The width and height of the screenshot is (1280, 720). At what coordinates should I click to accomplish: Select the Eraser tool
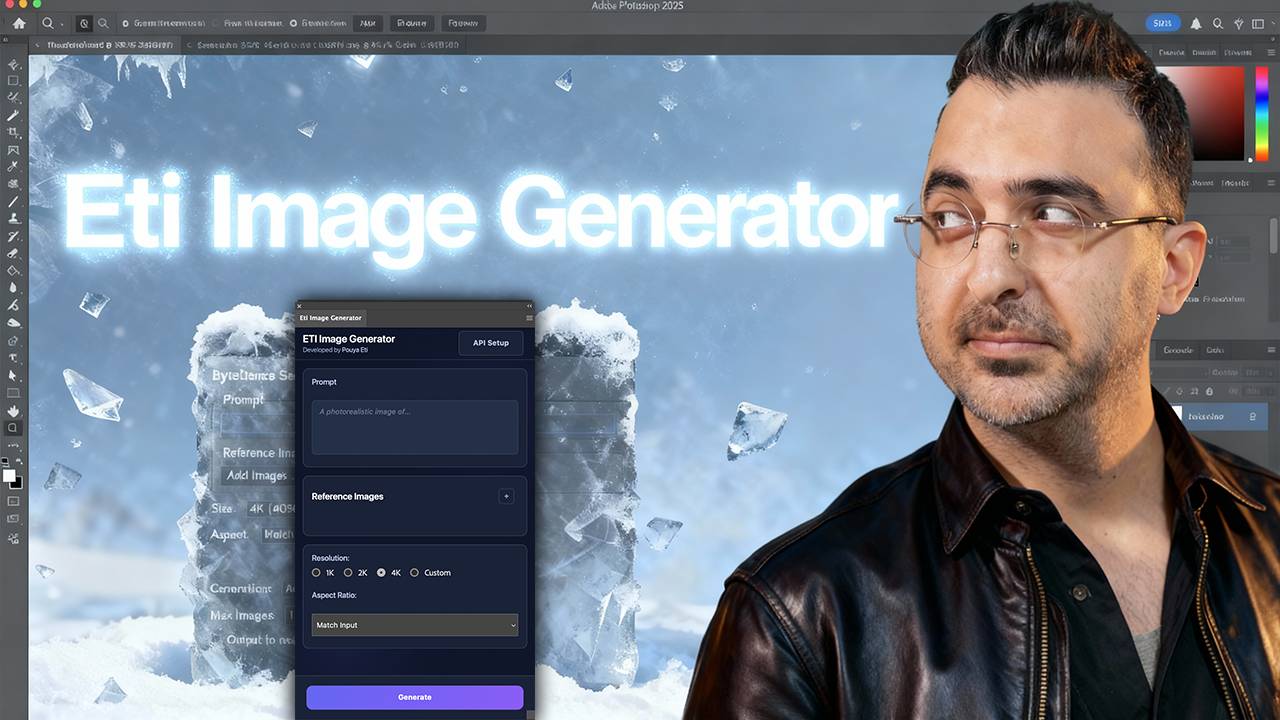[x=14, y=253]
